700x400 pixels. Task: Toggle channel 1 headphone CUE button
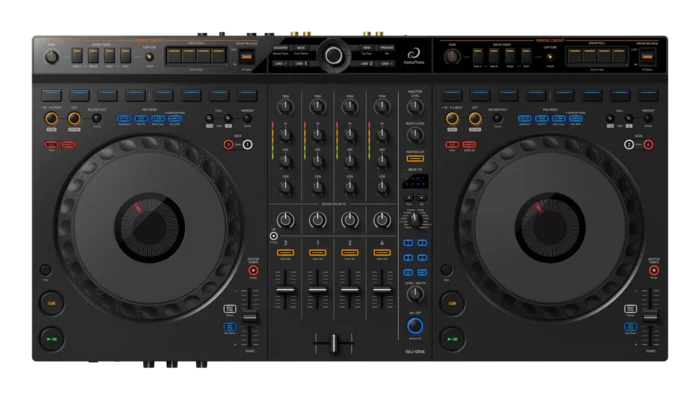(317, 254)
